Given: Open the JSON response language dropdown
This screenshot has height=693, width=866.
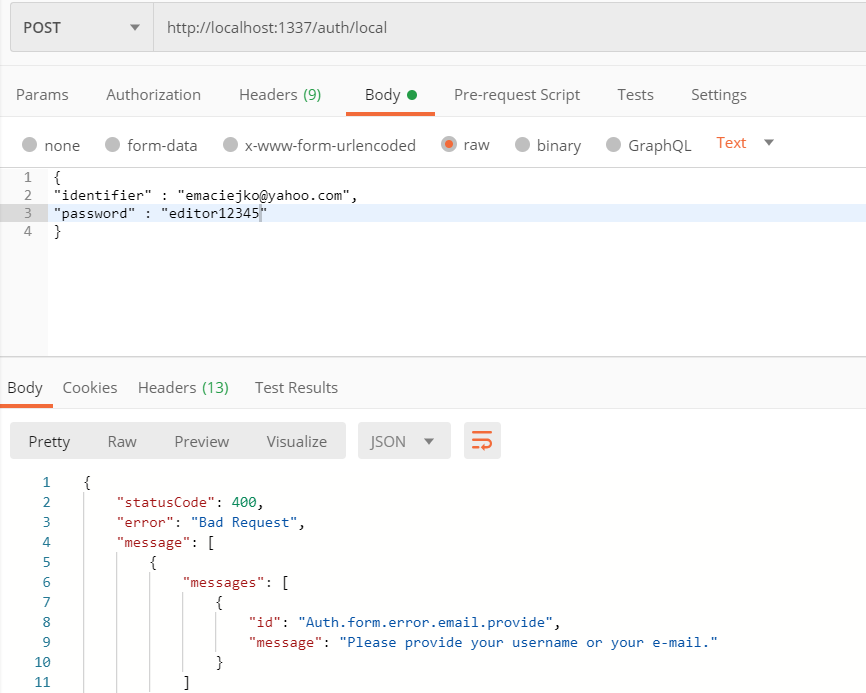Looking at the screenshot, I should point(403,441).
